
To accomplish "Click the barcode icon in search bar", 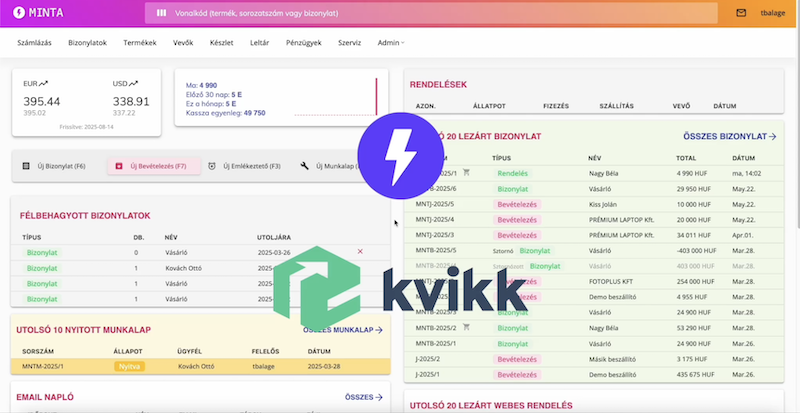I will pos(161,13).
